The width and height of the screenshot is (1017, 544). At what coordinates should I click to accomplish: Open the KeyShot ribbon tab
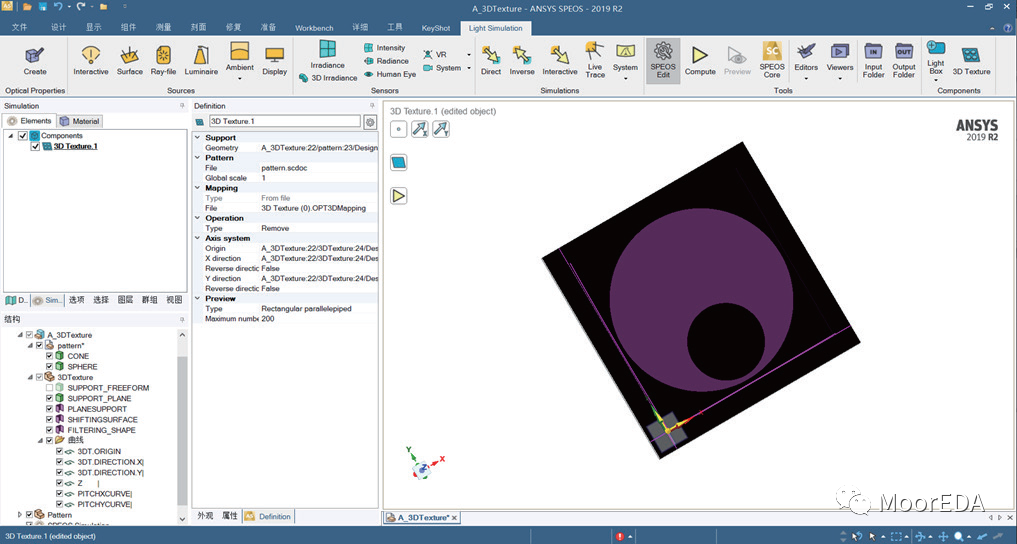pos(436,28)
